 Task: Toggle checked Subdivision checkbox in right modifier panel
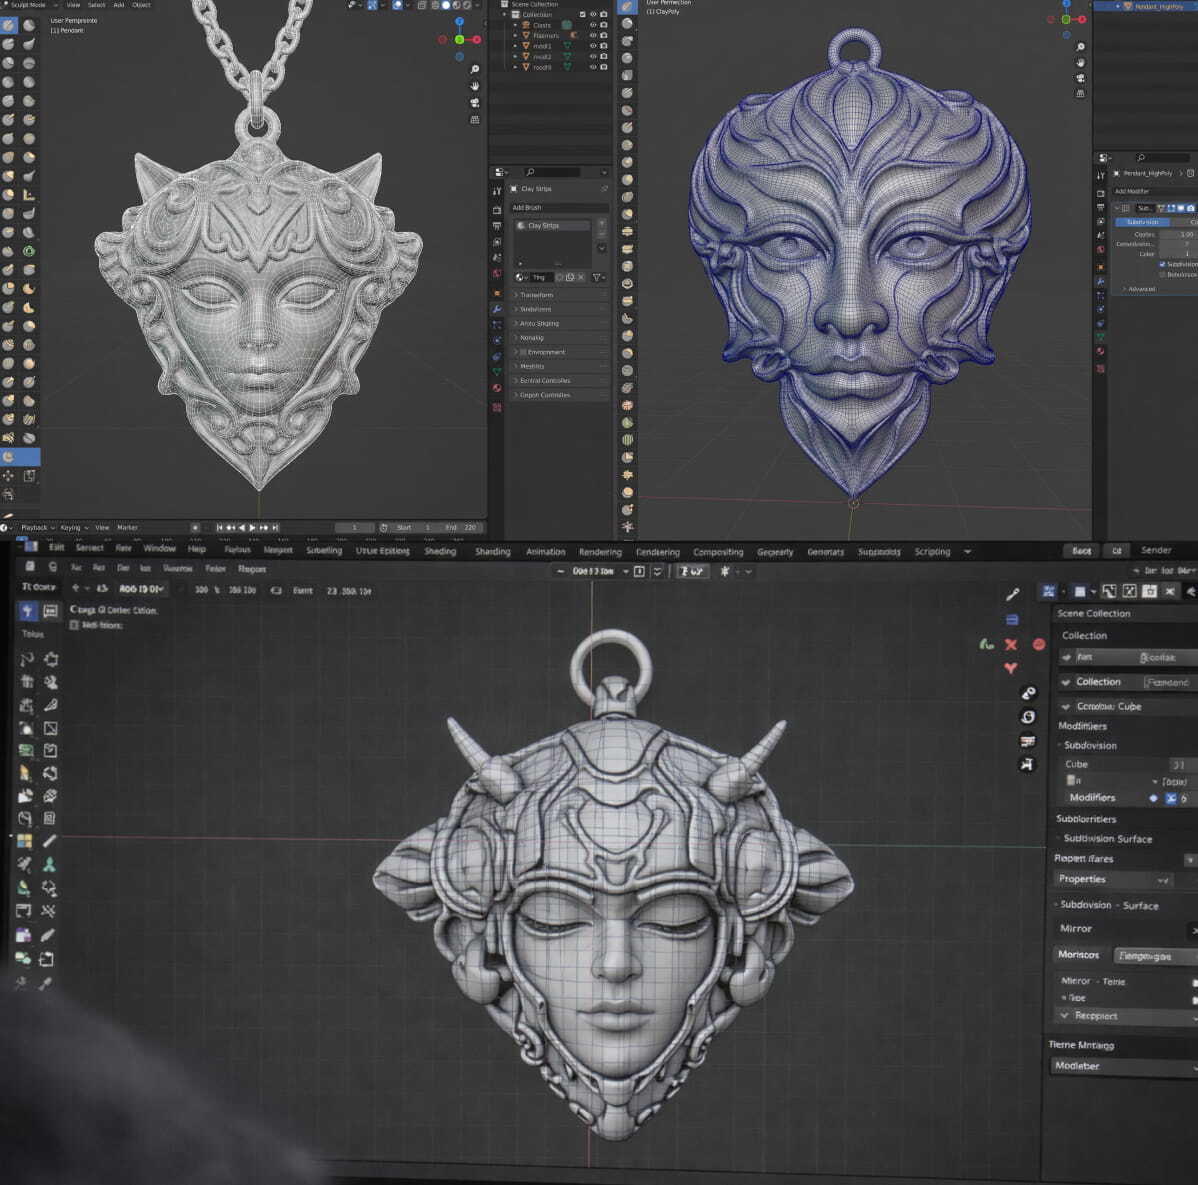(x=1162, y=264)
